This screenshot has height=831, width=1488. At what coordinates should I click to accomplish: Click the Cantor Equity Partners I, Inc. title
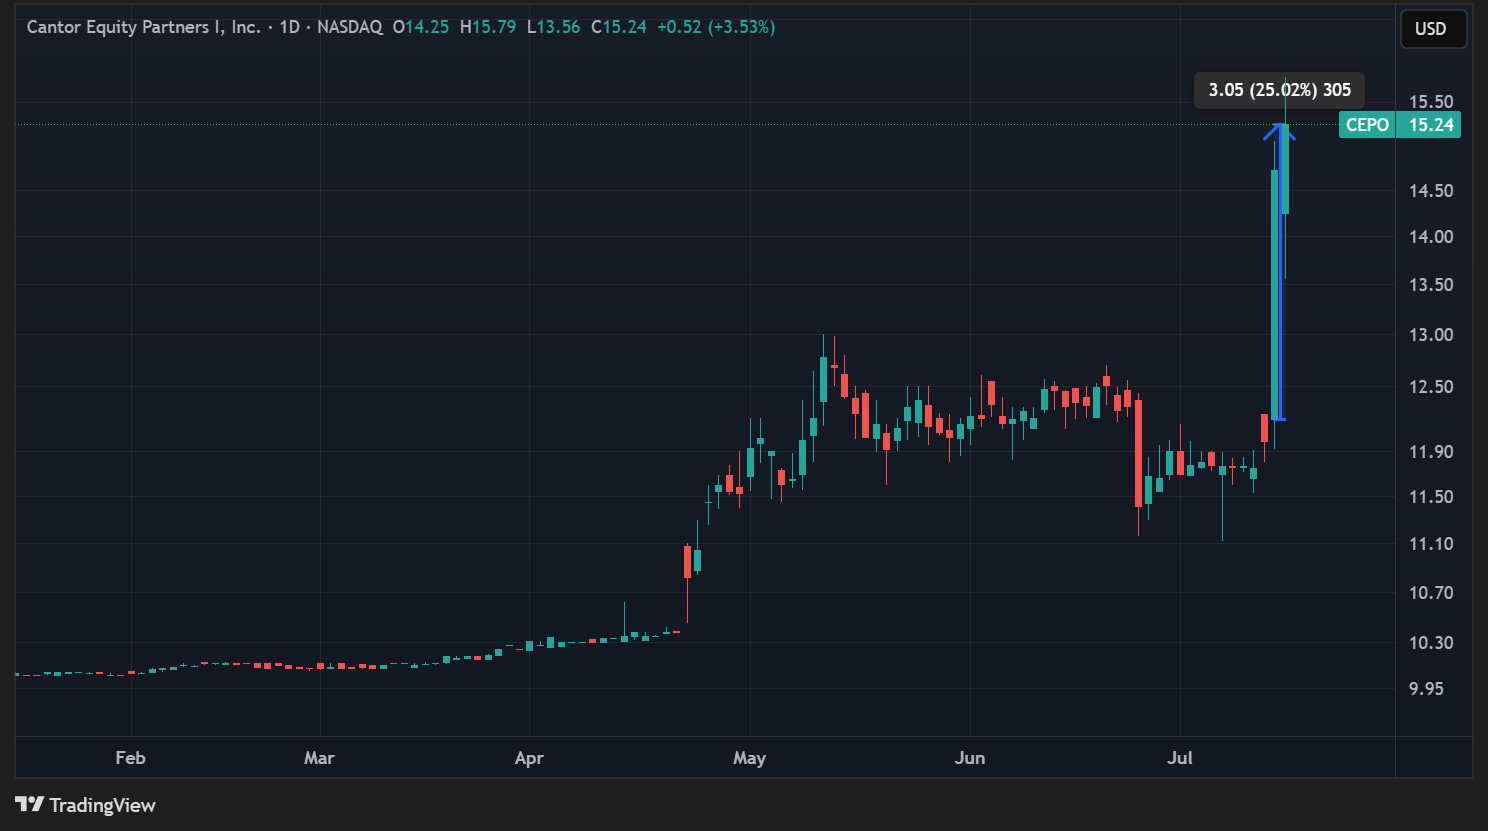[143, 27]
